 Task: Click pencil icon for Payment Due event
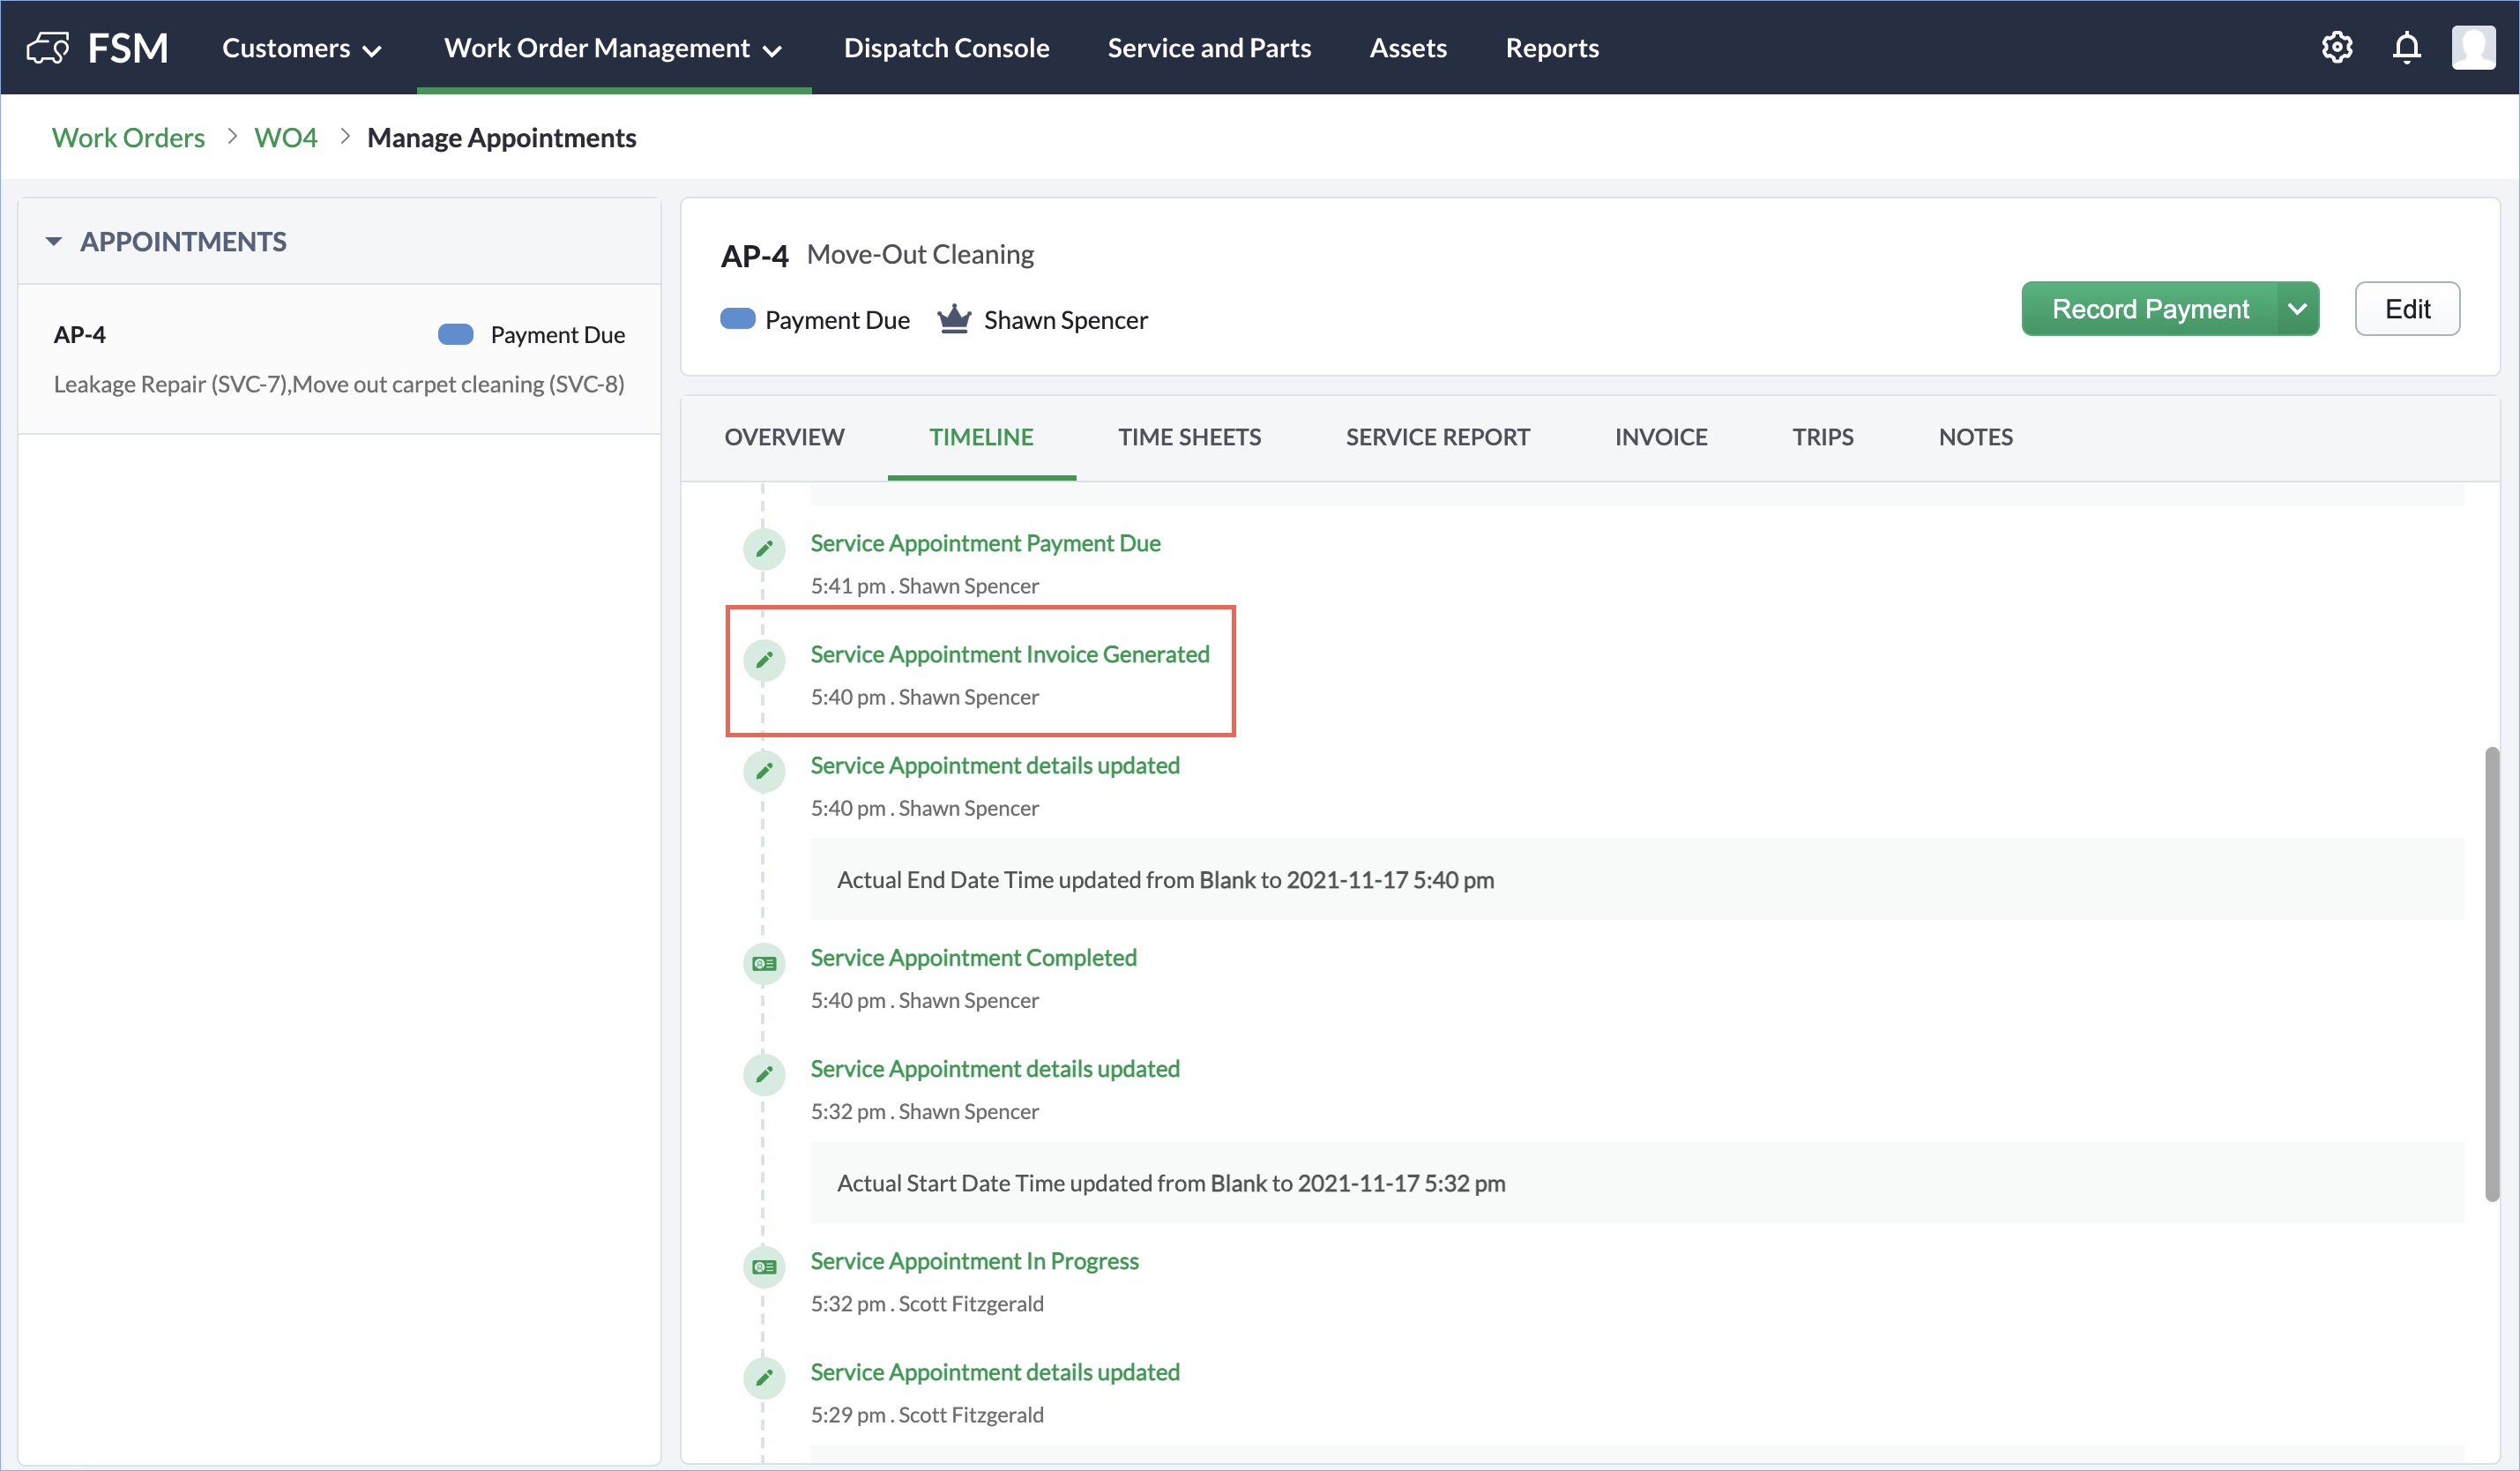point(764,549)
